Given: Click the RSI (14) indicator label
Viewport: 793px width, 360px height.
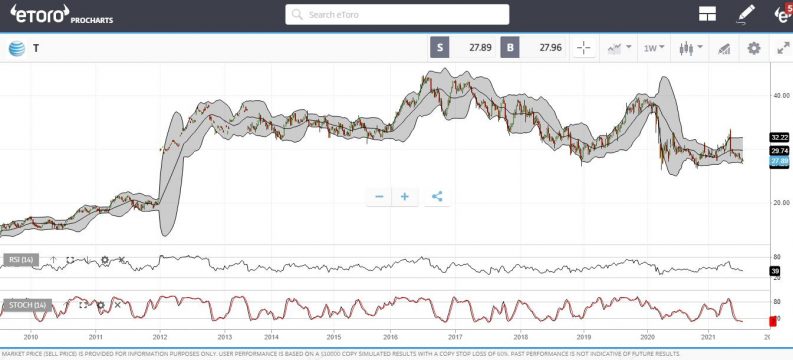Looking at the screenshot, I should [21, 260].
